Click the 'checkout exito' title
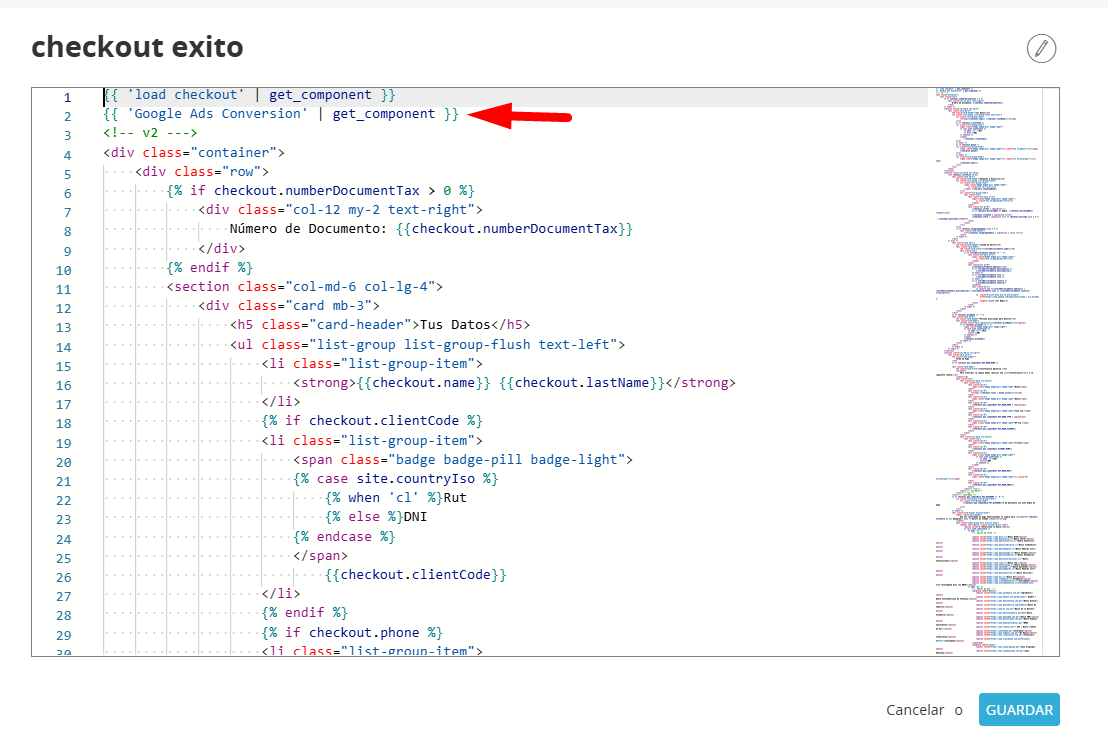The width and height of the screenshot is (1108, 740). click(x=138, y=47)
